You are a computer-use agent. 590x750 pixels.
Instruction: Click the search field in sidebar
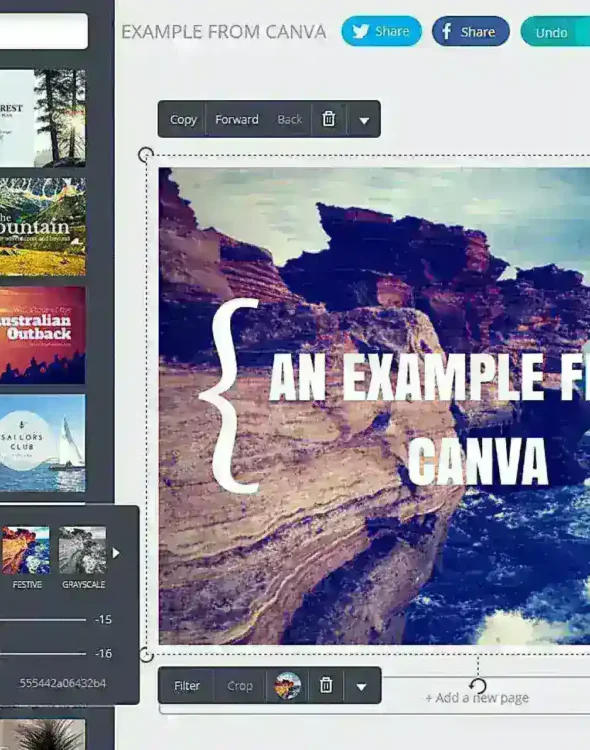point(44,31)
